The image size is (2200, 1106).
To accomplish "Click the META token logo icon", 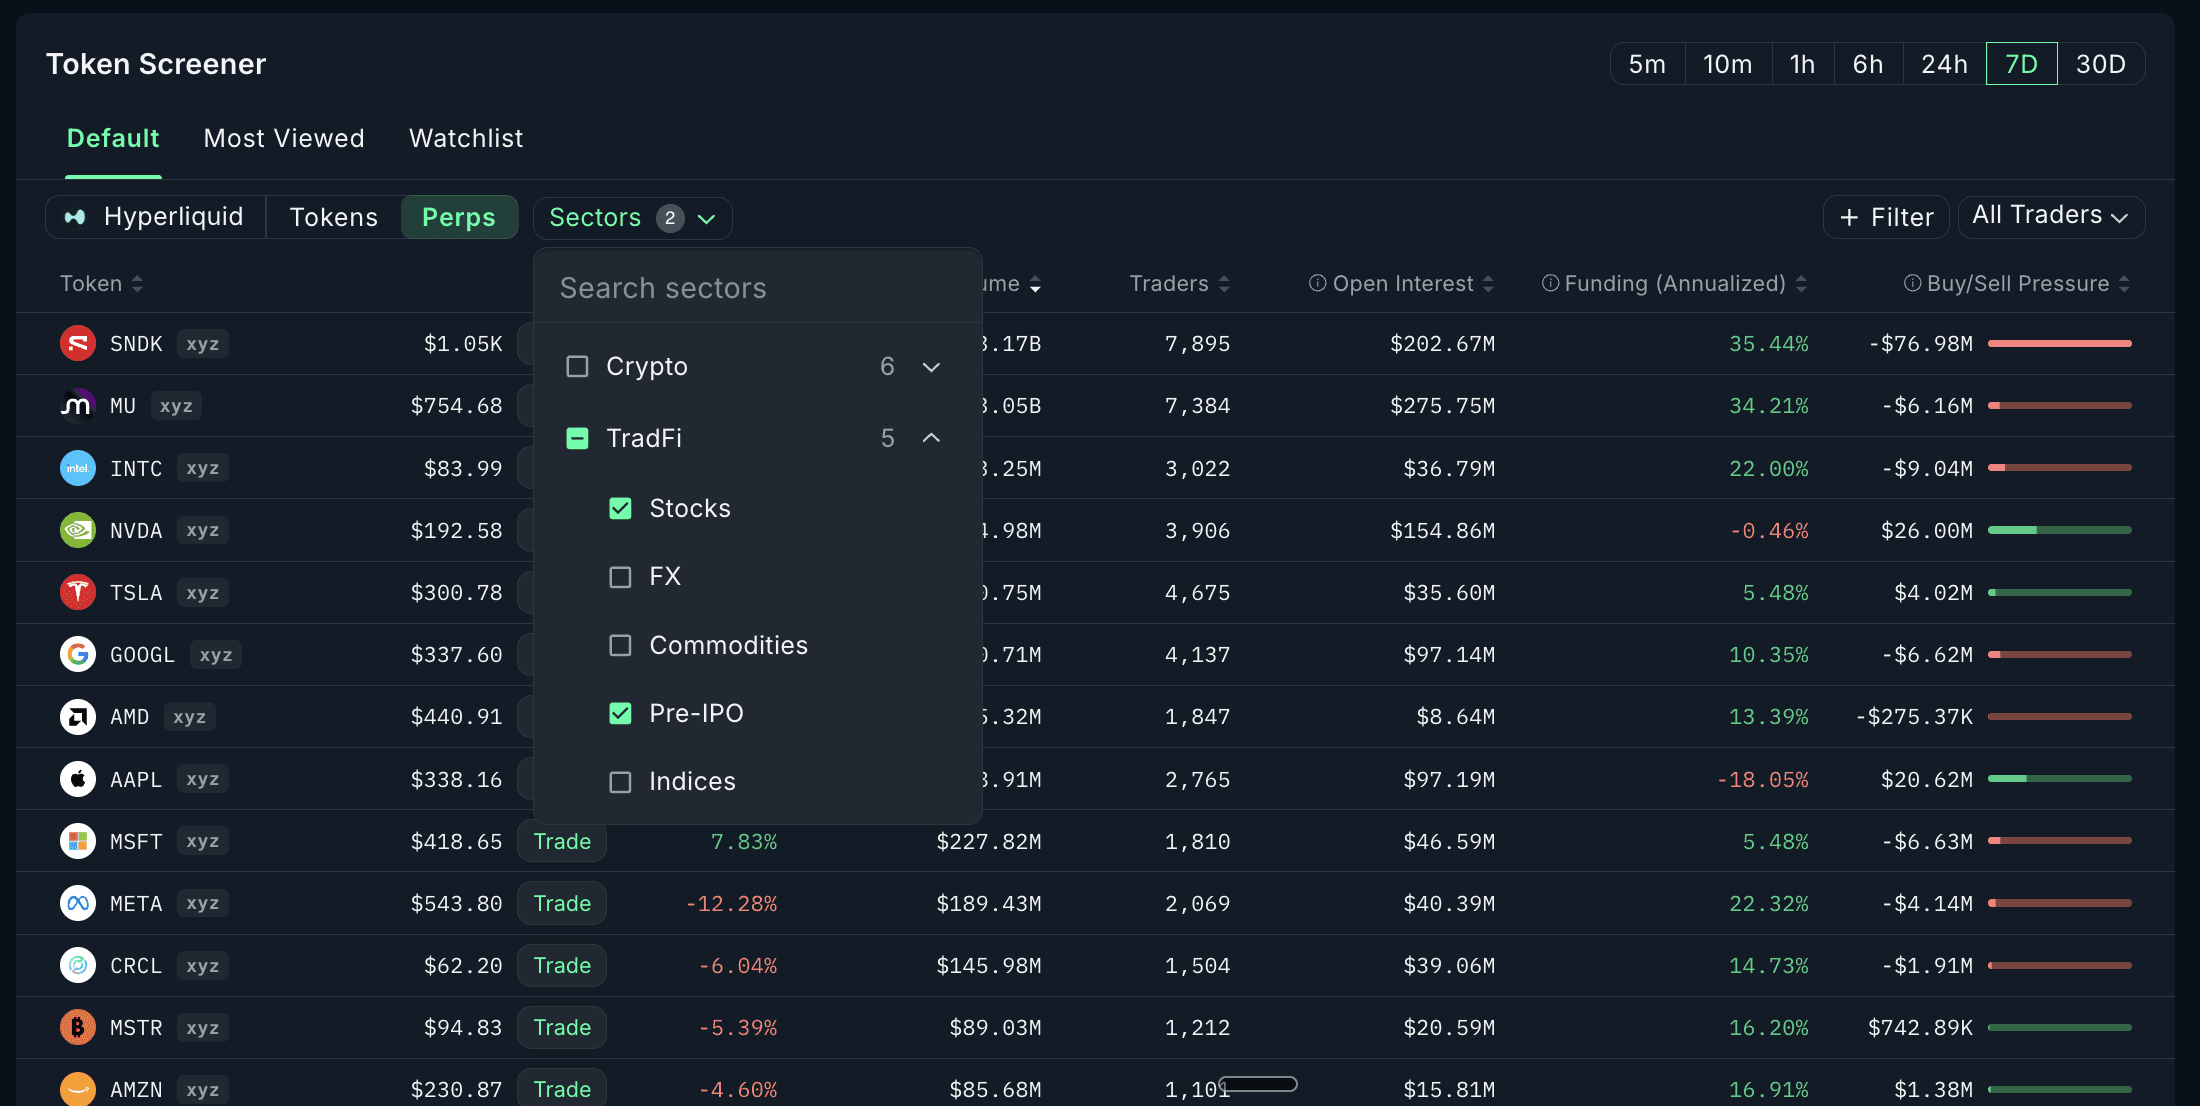I will [78, 904].
